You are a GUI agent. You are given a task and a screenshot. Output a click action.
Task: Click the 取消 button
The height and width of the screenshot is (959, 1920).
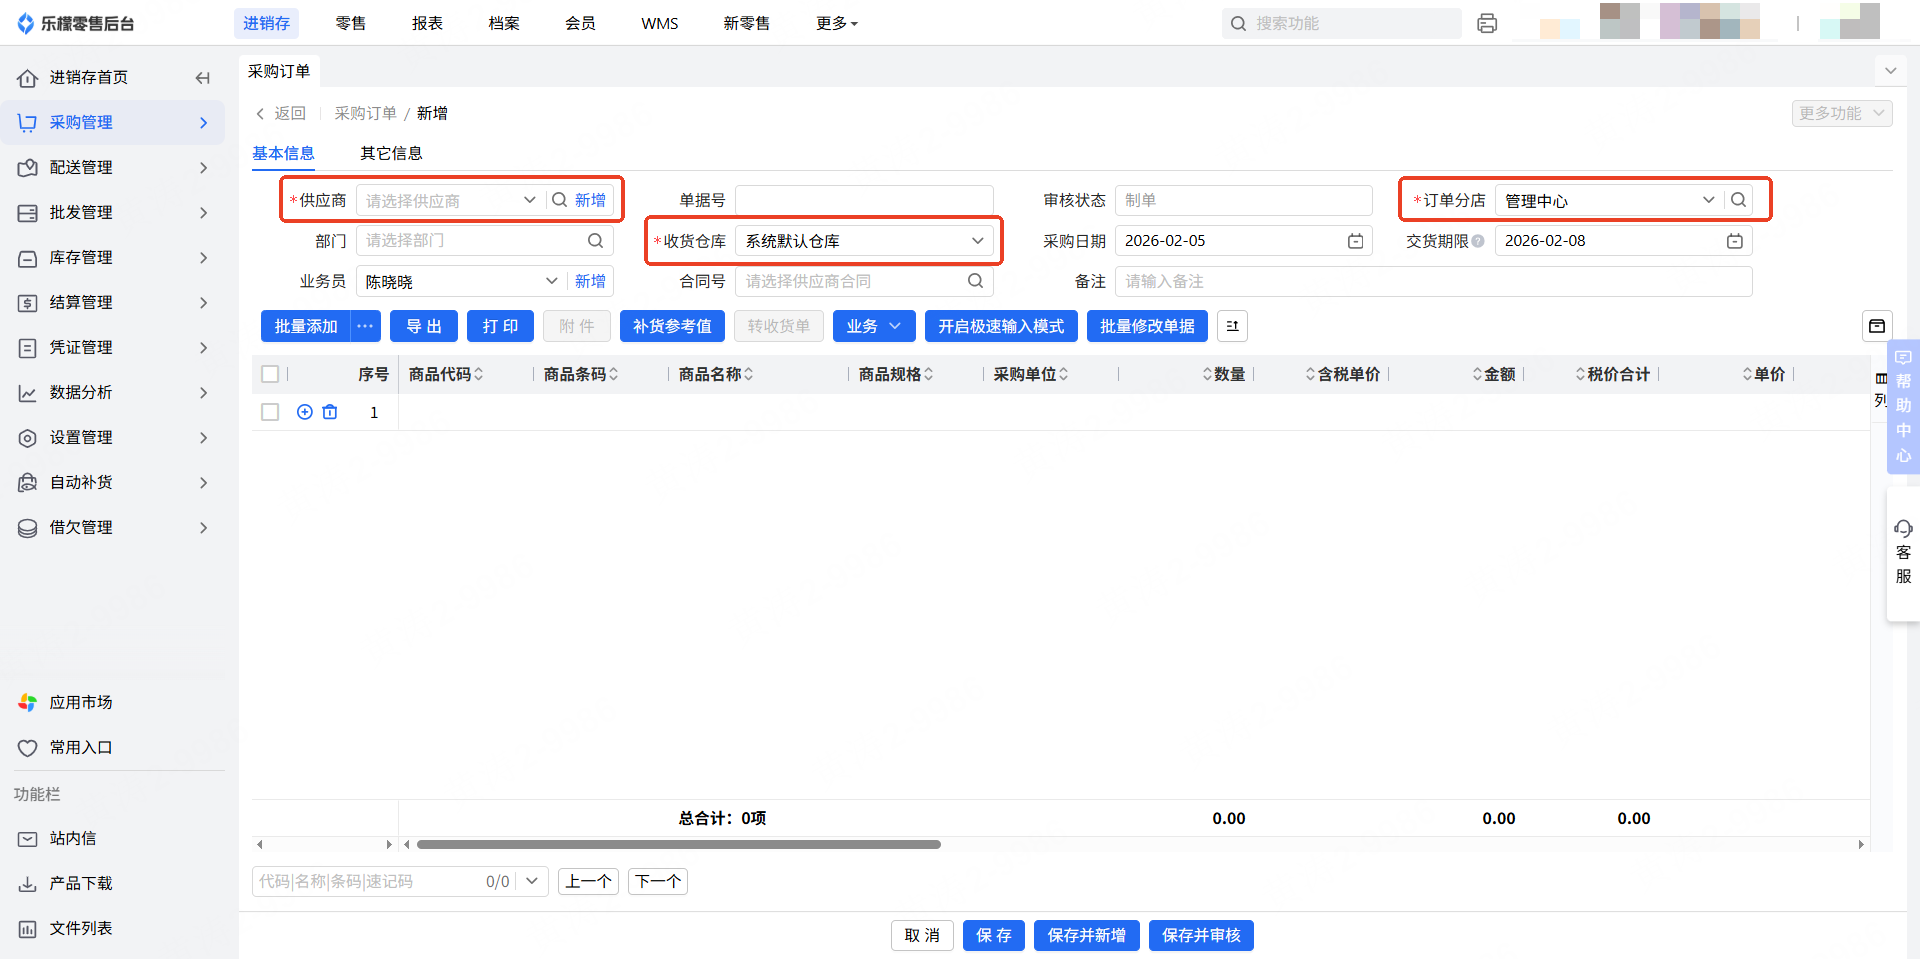coord(922,935)
